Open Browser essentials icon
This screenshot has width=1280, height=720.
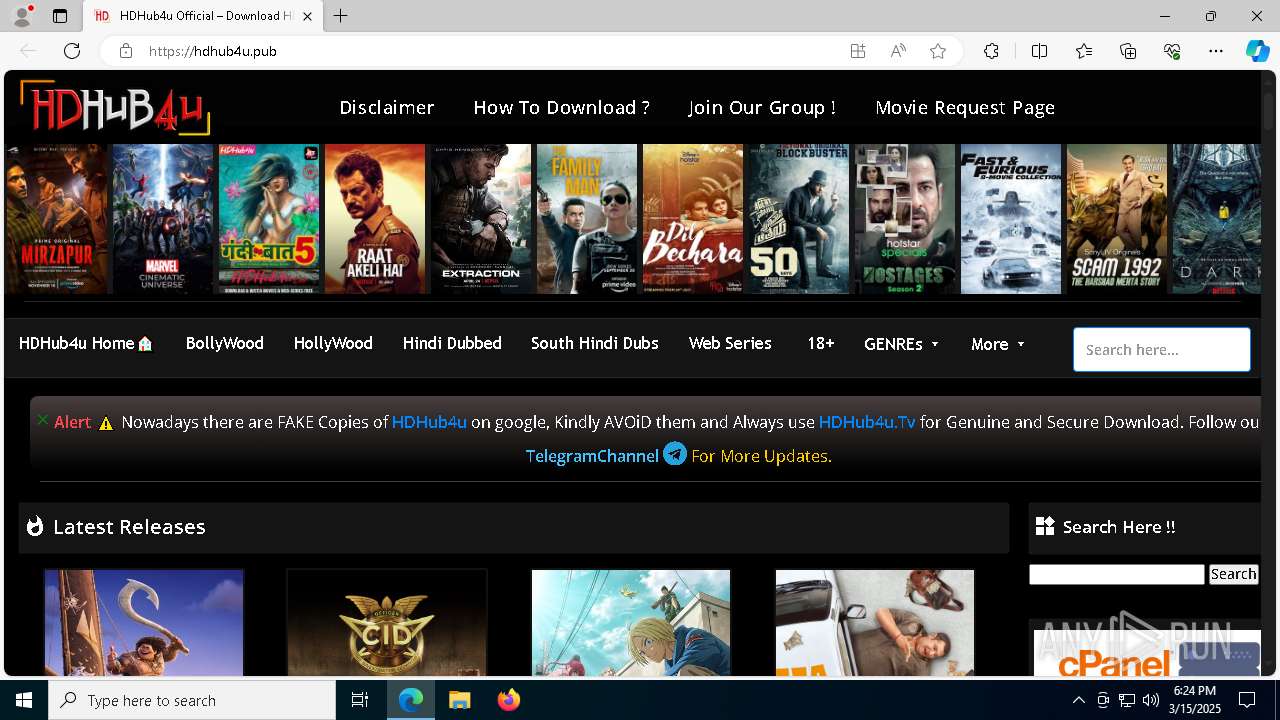click(x=1172, y=51)
